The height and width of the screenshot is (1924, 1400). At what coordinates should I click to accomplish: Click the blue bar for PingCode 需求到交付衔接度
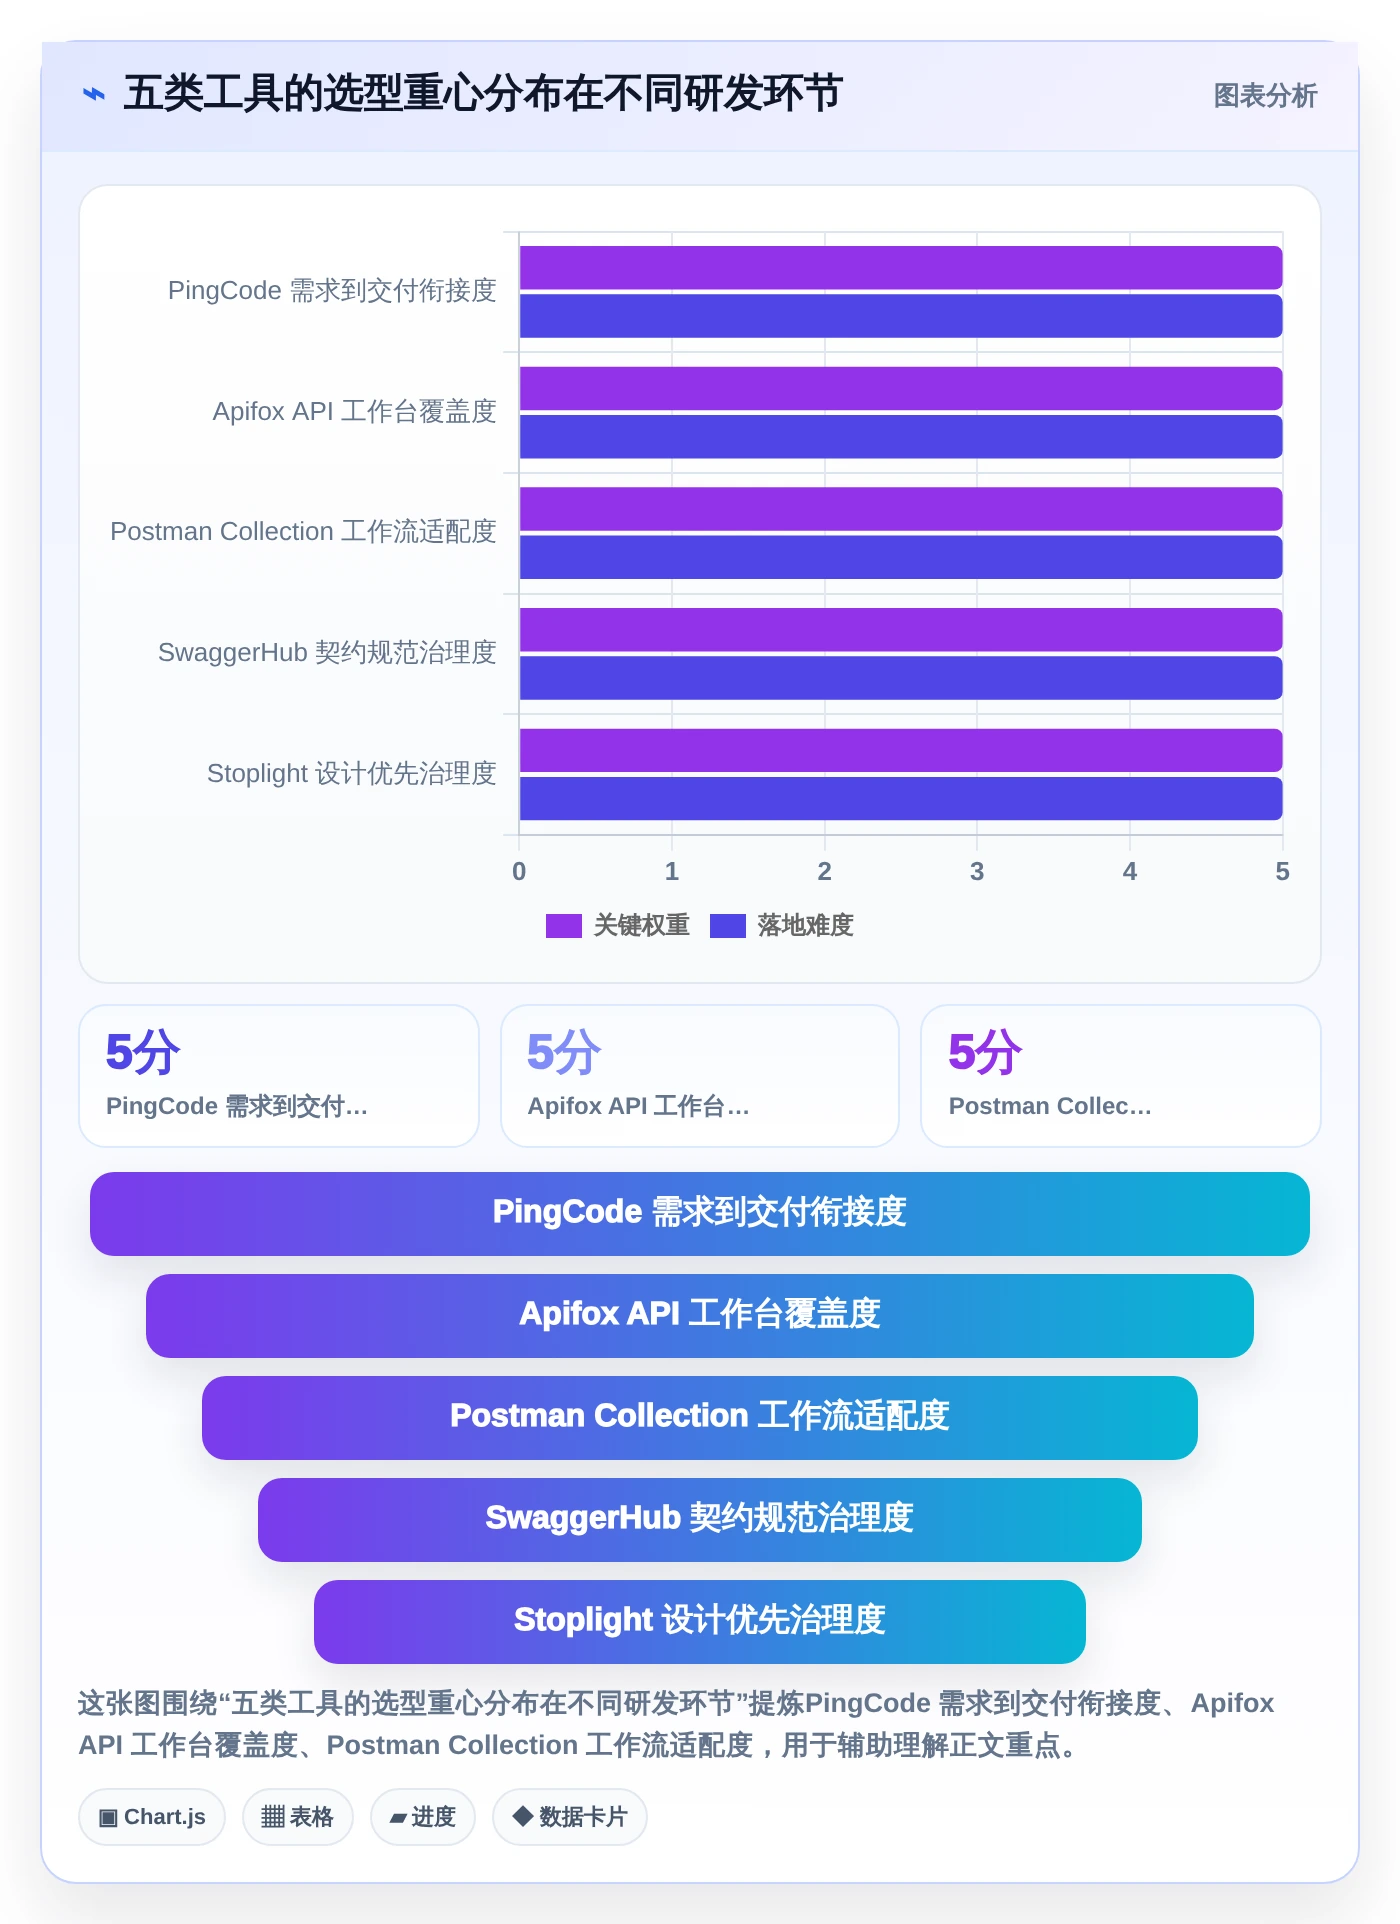(900, 316)
